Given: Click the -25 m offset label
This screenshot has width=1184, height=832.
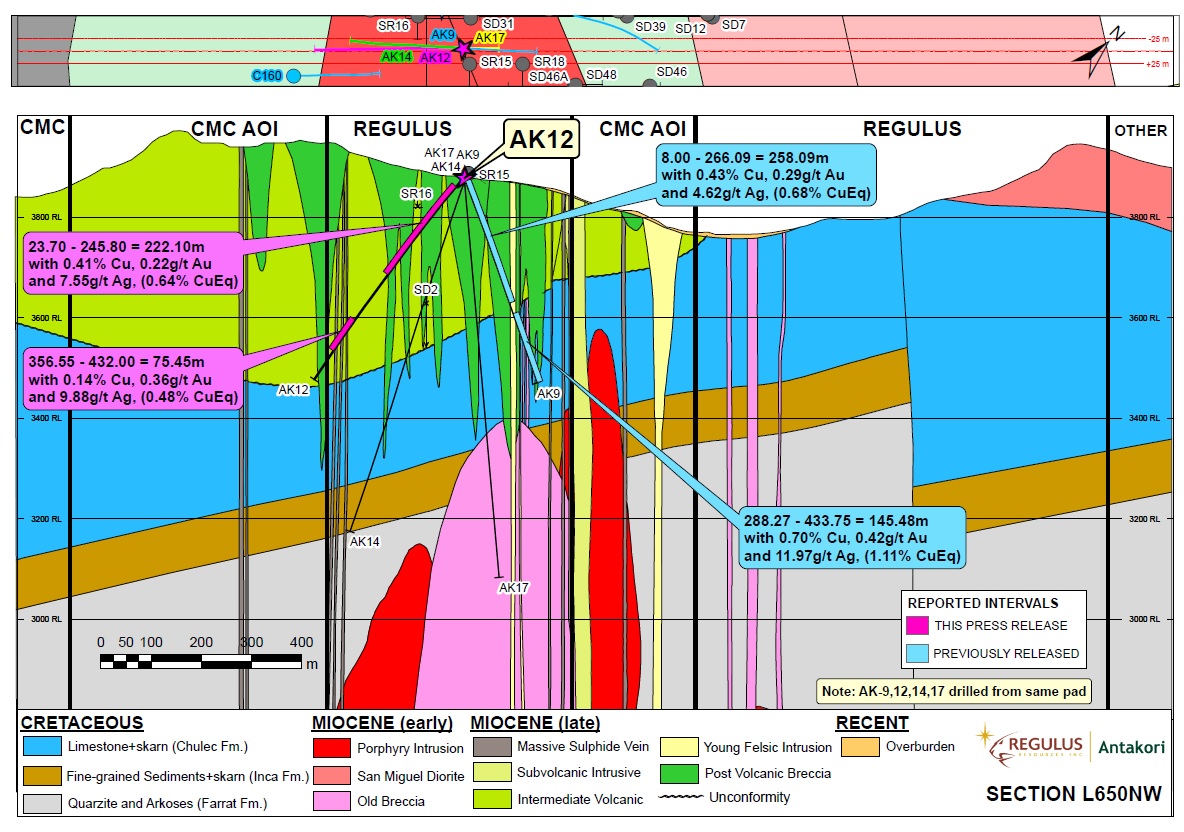Looking at the screenshot, I should (1158, 39).
